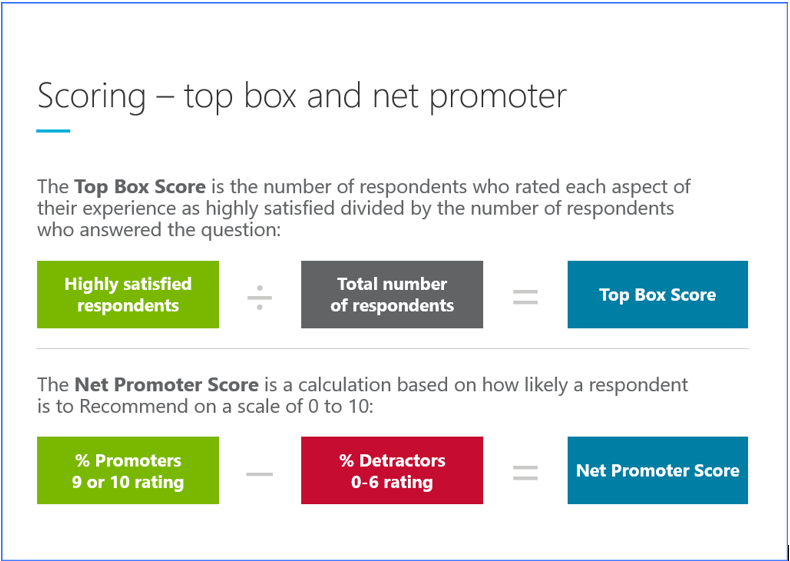This screenshot has width=790, height=561.
Task: Click the division sign symbol
Action: click(259, 297)
